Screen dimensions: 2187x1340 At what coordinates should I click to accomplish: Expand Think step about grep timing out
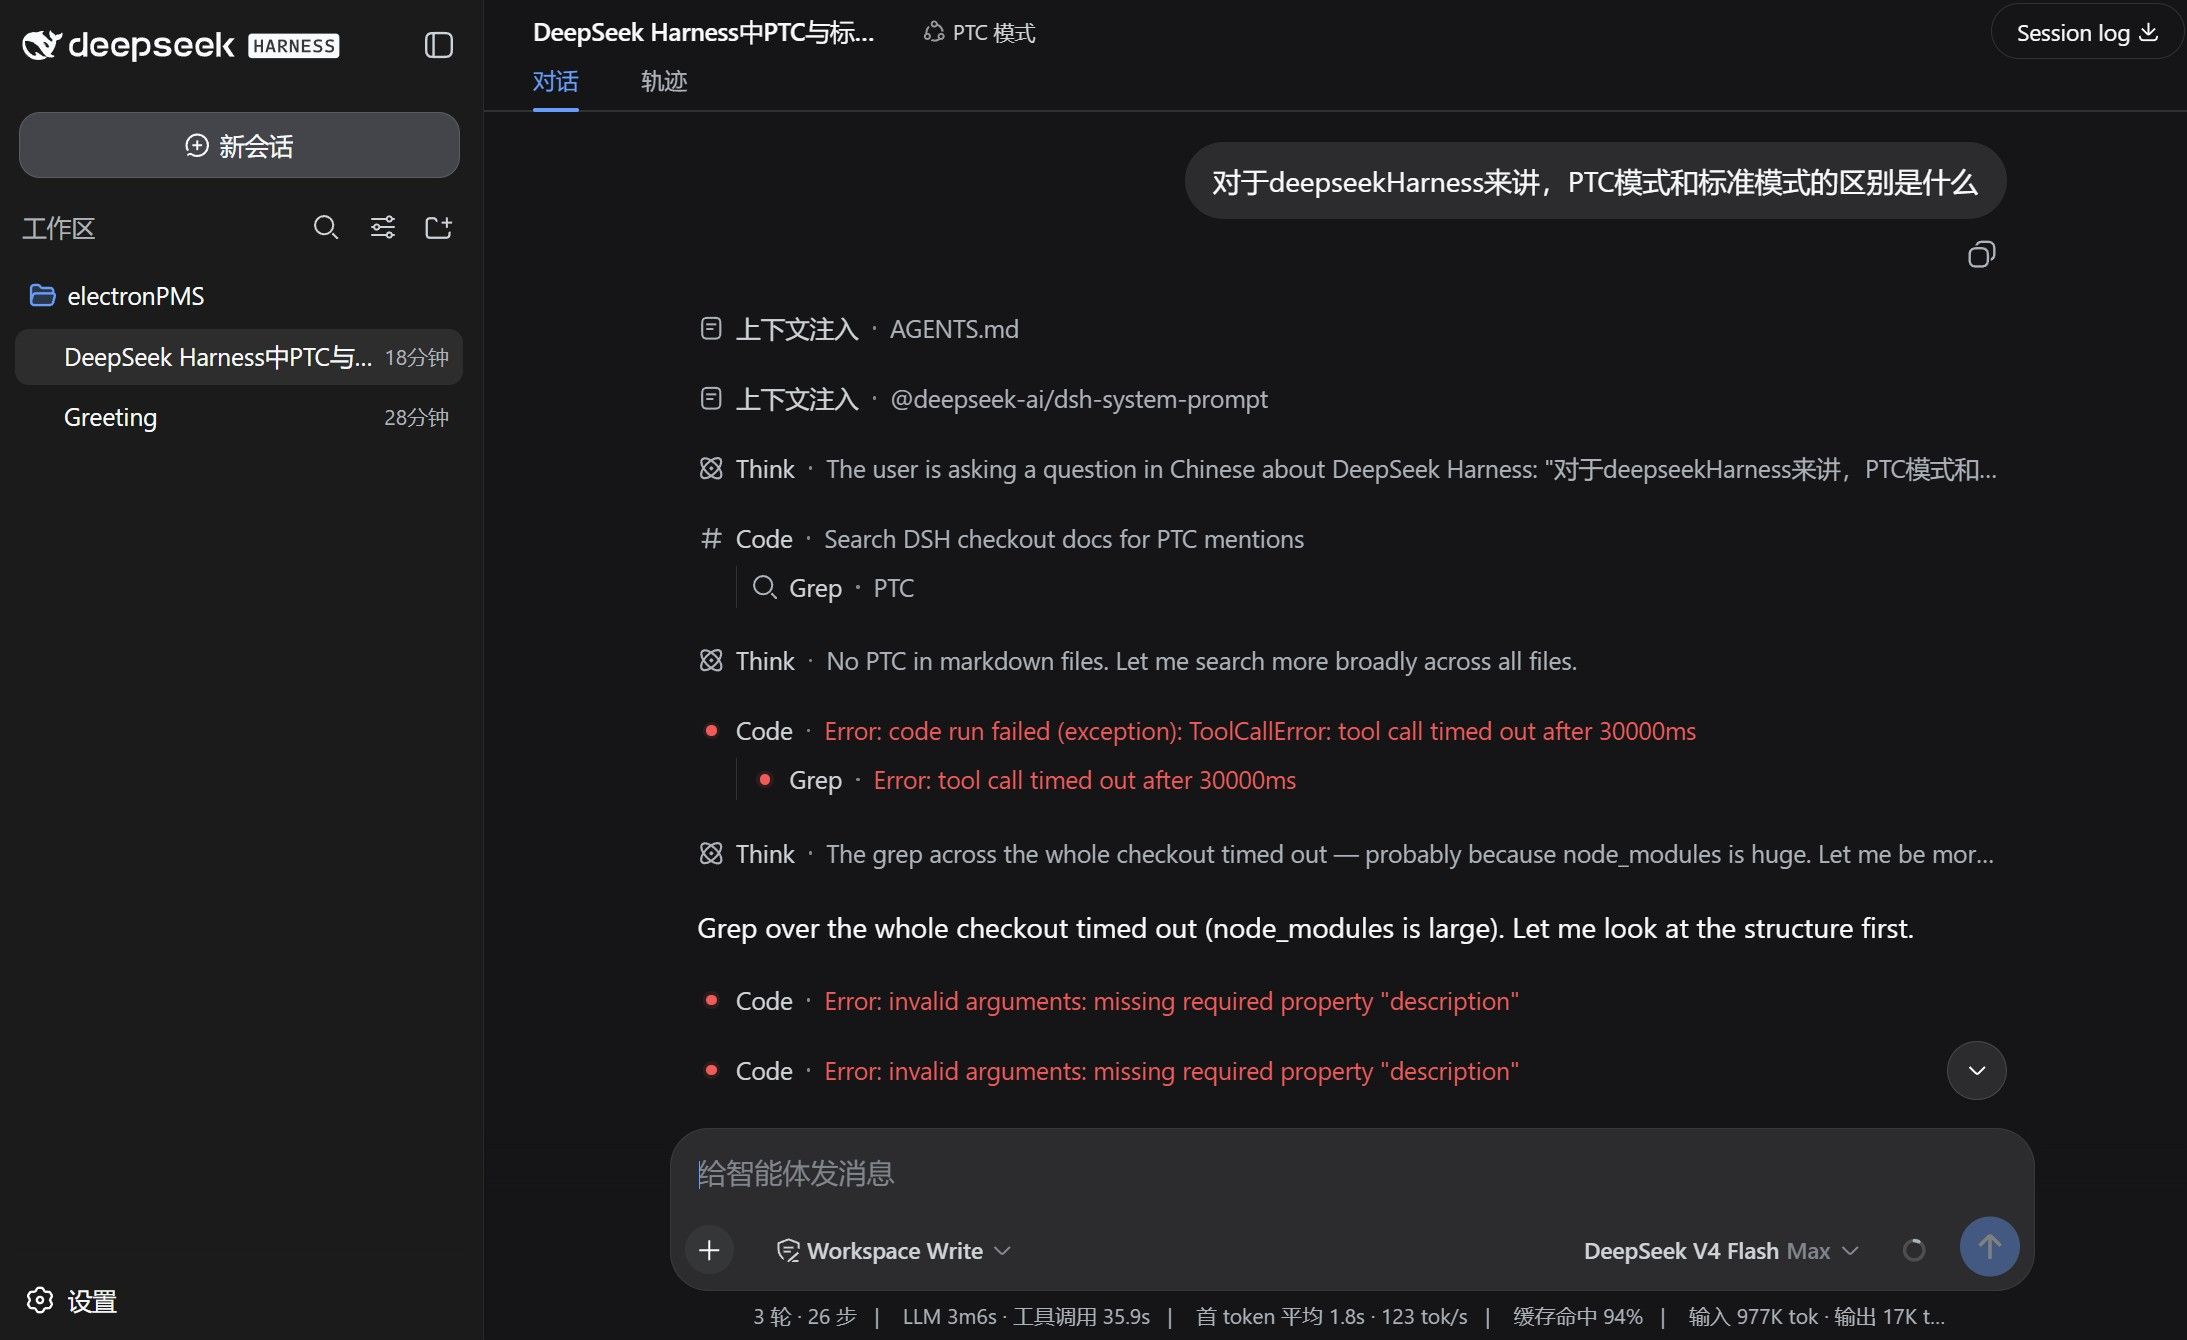click(1346, 854)
